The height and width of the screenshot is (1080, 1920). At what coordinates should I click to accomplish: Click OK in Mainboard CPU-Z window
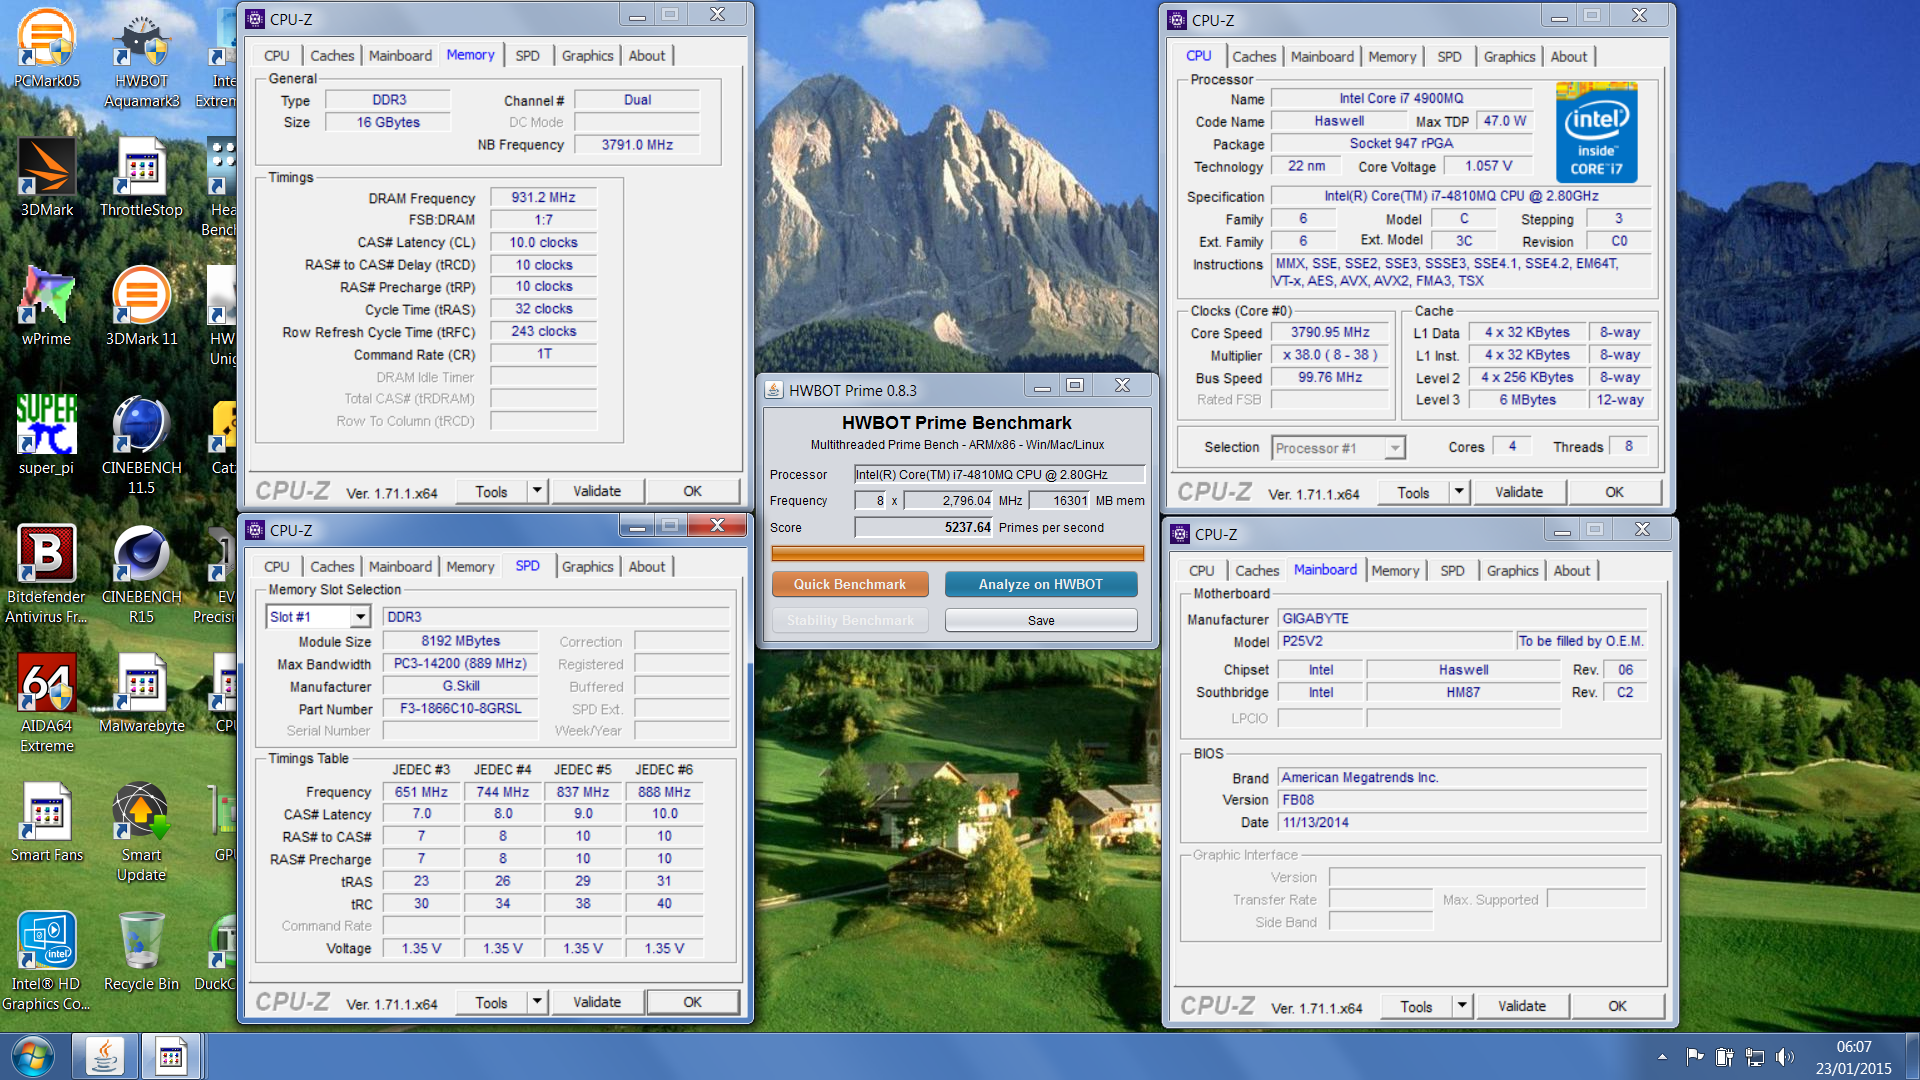click(1617, 1006)
